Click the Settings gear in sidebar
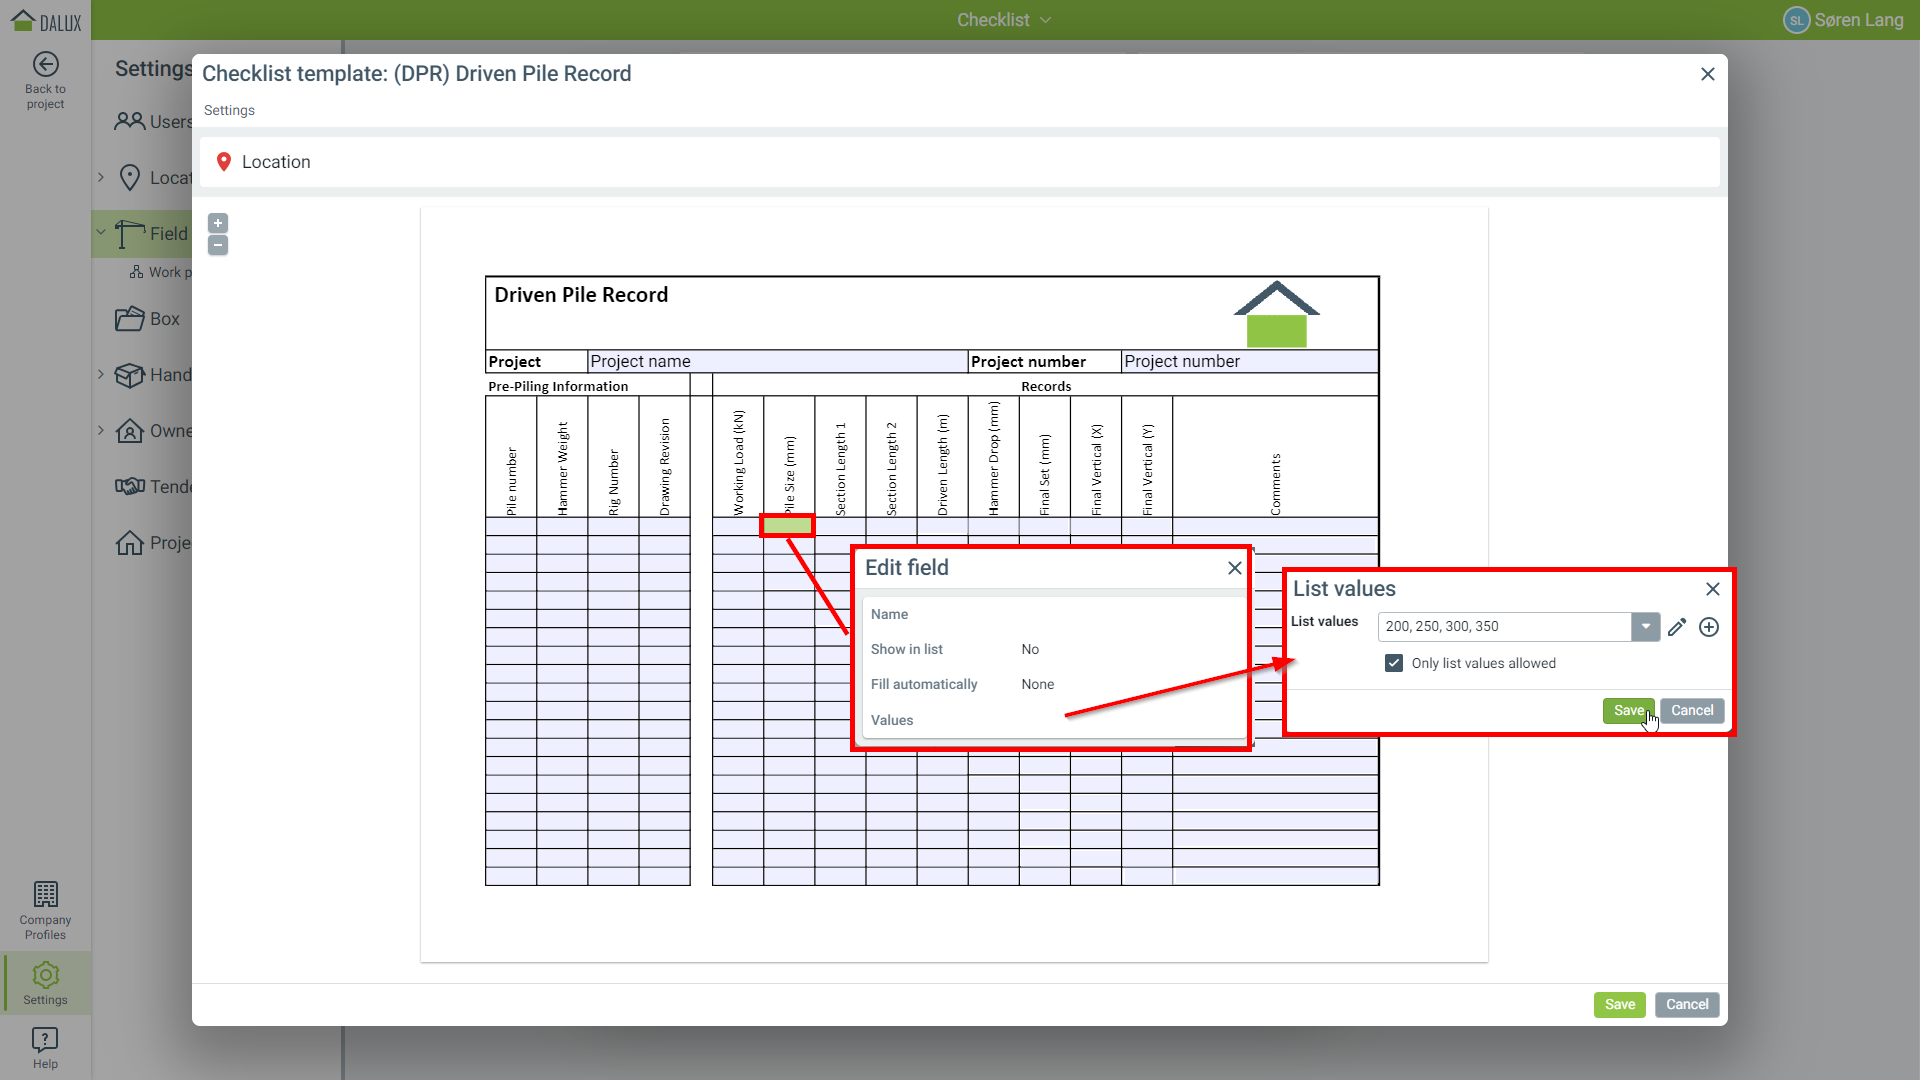The image size is (1920, 1080). tap(45, 983)
